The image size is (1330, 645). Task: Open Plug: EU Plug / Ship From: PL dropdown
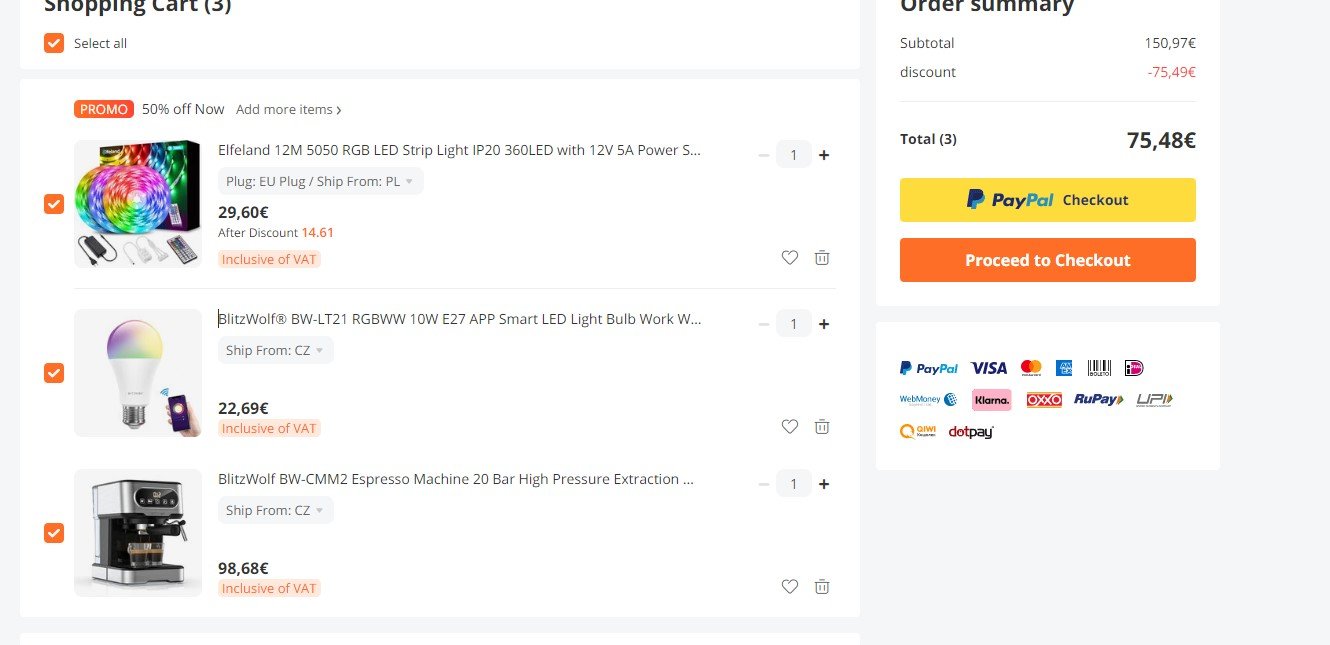[x=321, y=181]
